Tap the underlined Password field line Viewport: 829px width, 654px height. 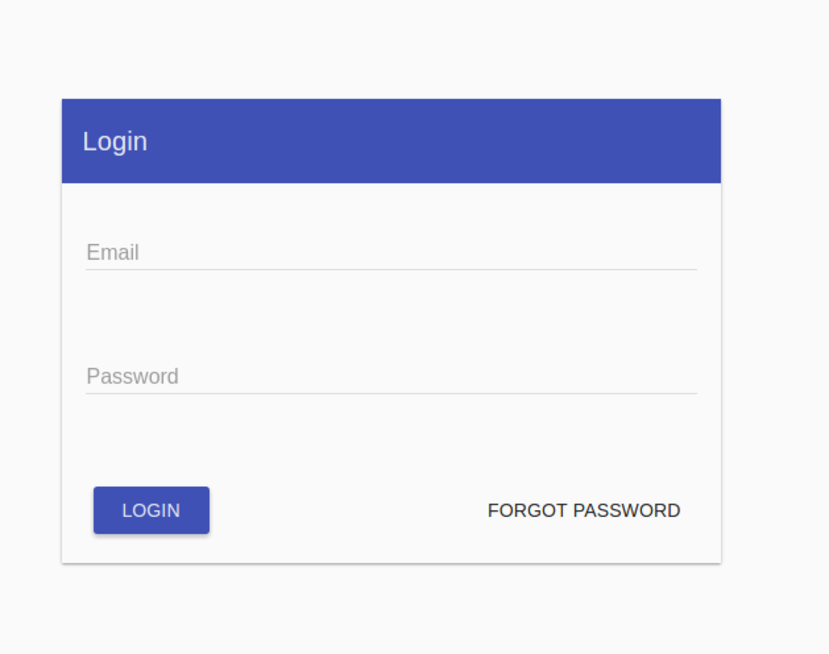tap(390, 392)
